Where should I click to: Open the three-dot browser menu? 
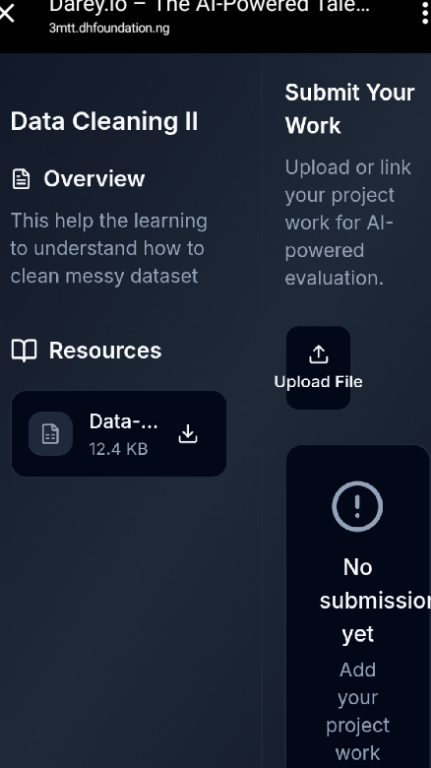click(425, 13)
